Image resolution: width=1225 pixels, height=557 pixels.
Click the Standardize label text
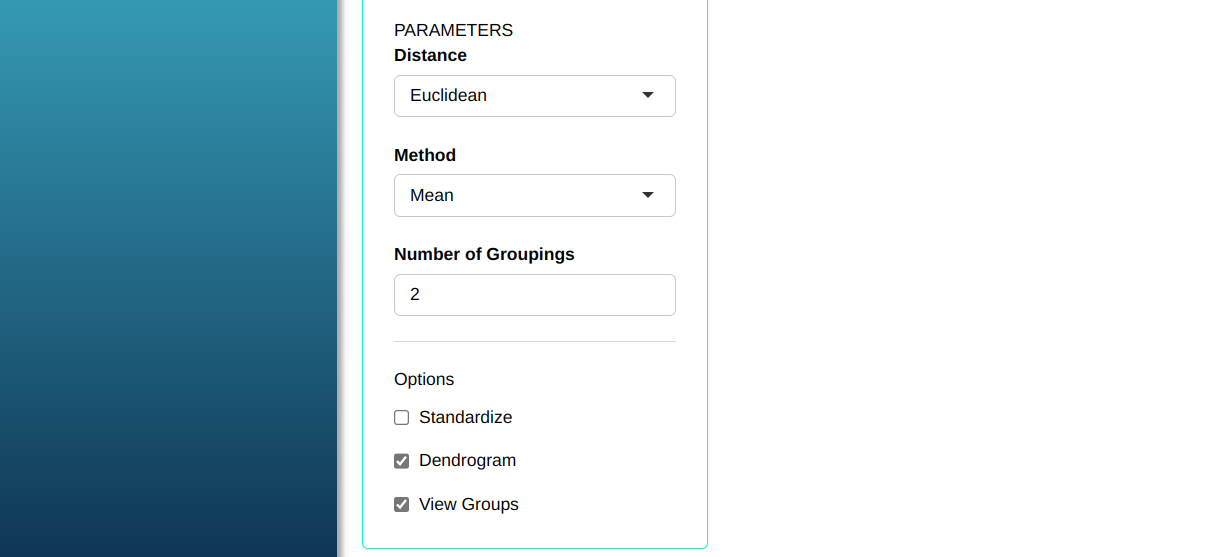tap(465, 417)
